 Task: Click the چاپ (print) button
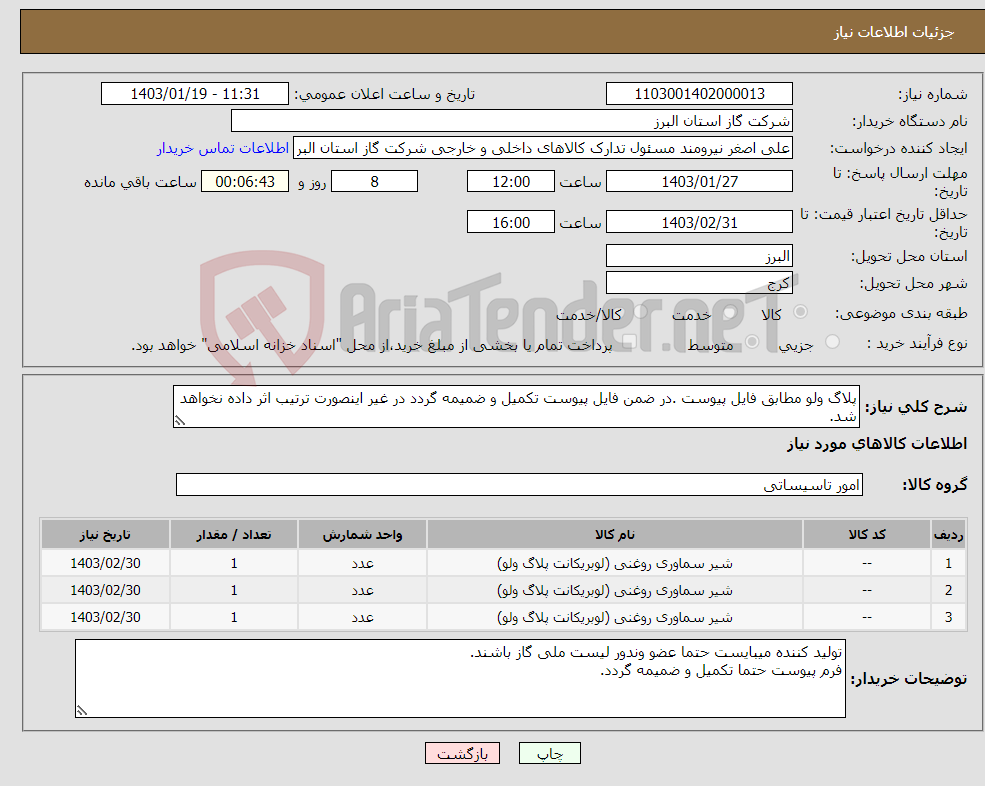tap(550, 753)
